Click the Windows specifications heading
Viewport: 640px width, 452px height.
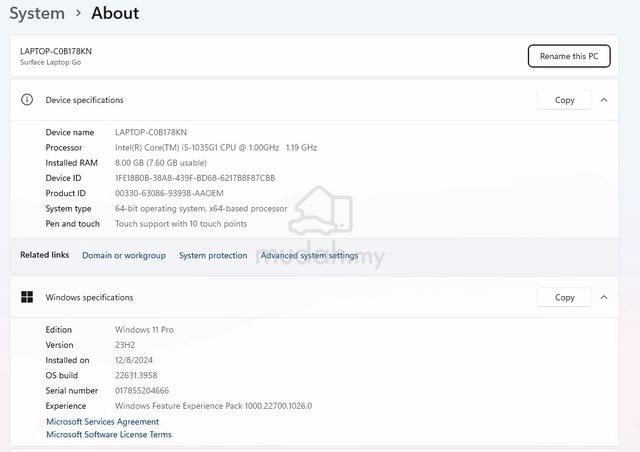pos(89,297)
